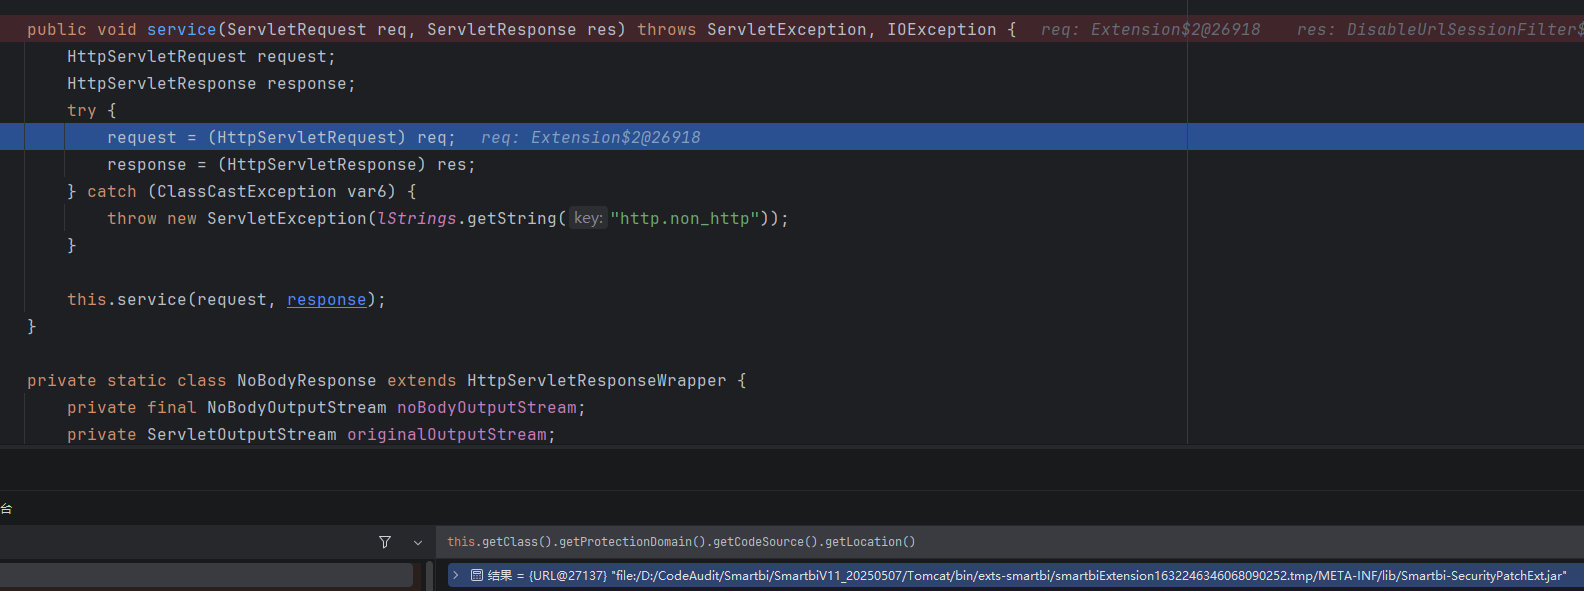Click the service method name in declaration
The image size is (1584, 591).
[x=181, y=30]
